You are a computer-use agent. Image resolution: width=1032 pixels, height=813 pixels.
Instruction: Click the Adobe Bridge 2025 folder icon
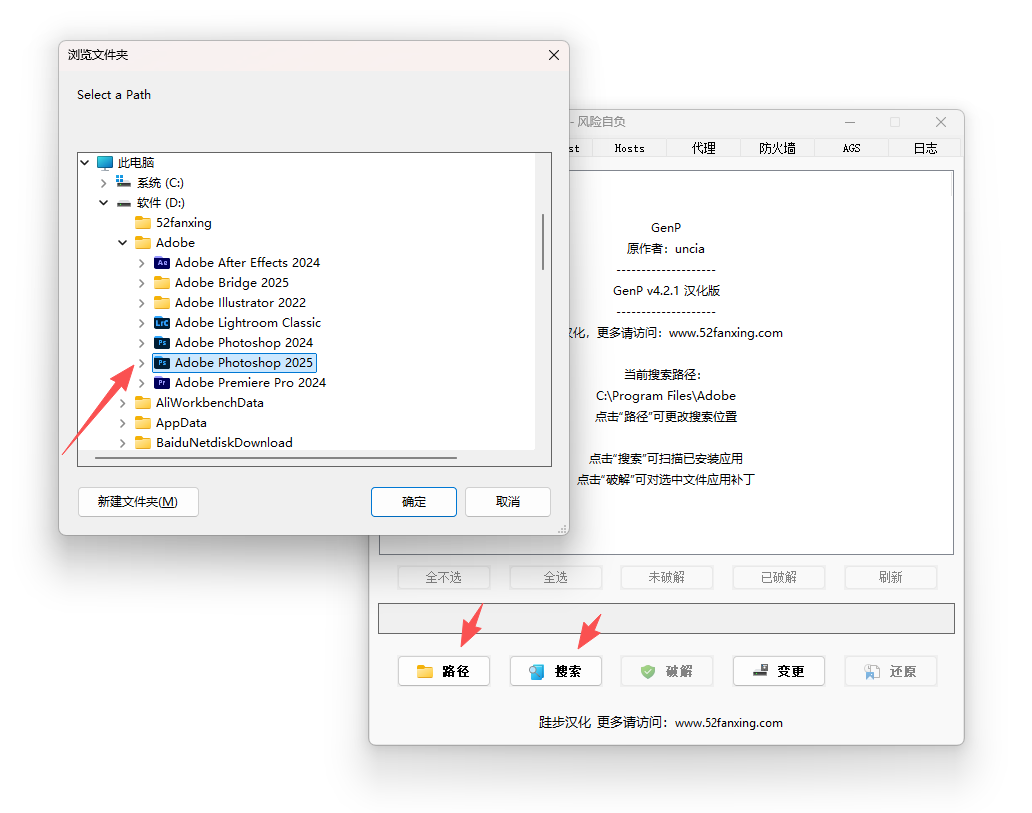pos(162,282)
